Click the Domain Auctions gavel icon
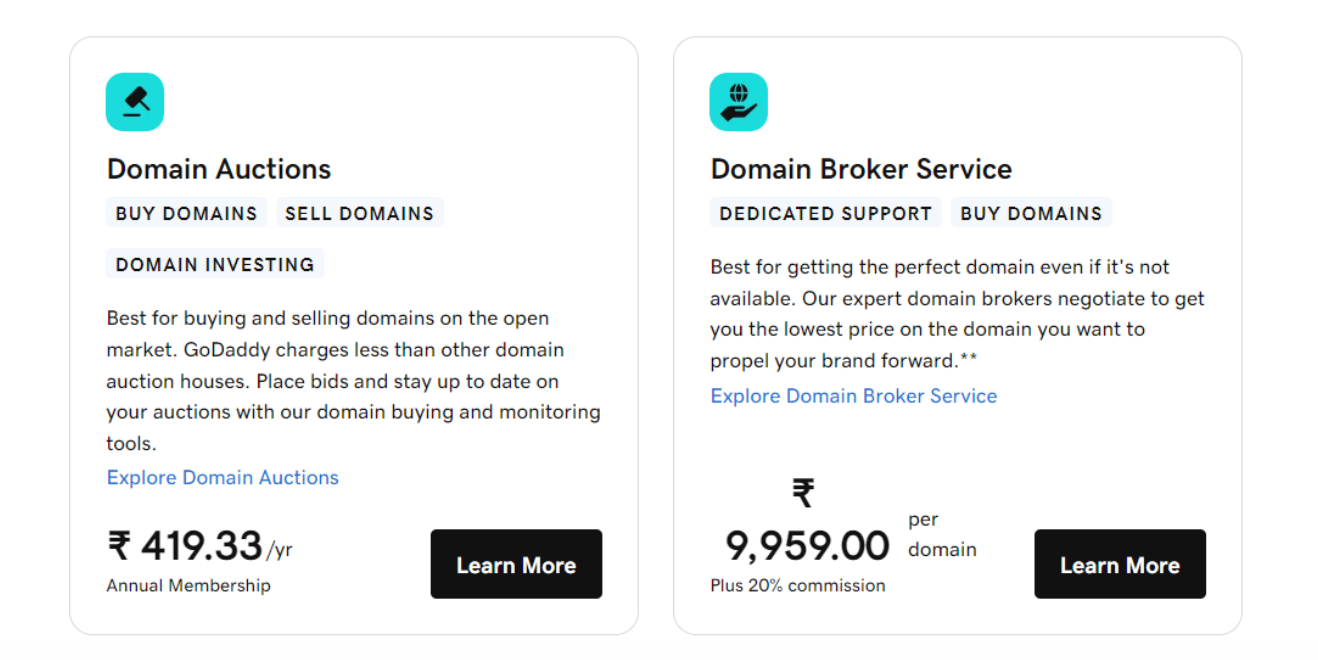Image resolution: width=1318 pixels, height=660 pixels. click(135, 102)
